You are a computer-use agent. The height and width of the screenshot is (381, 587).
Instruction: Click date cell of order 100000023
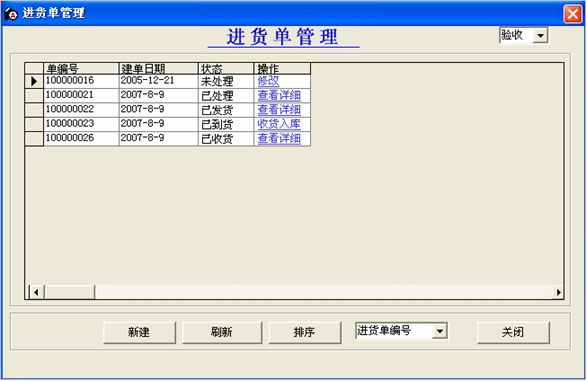point(158,124)
